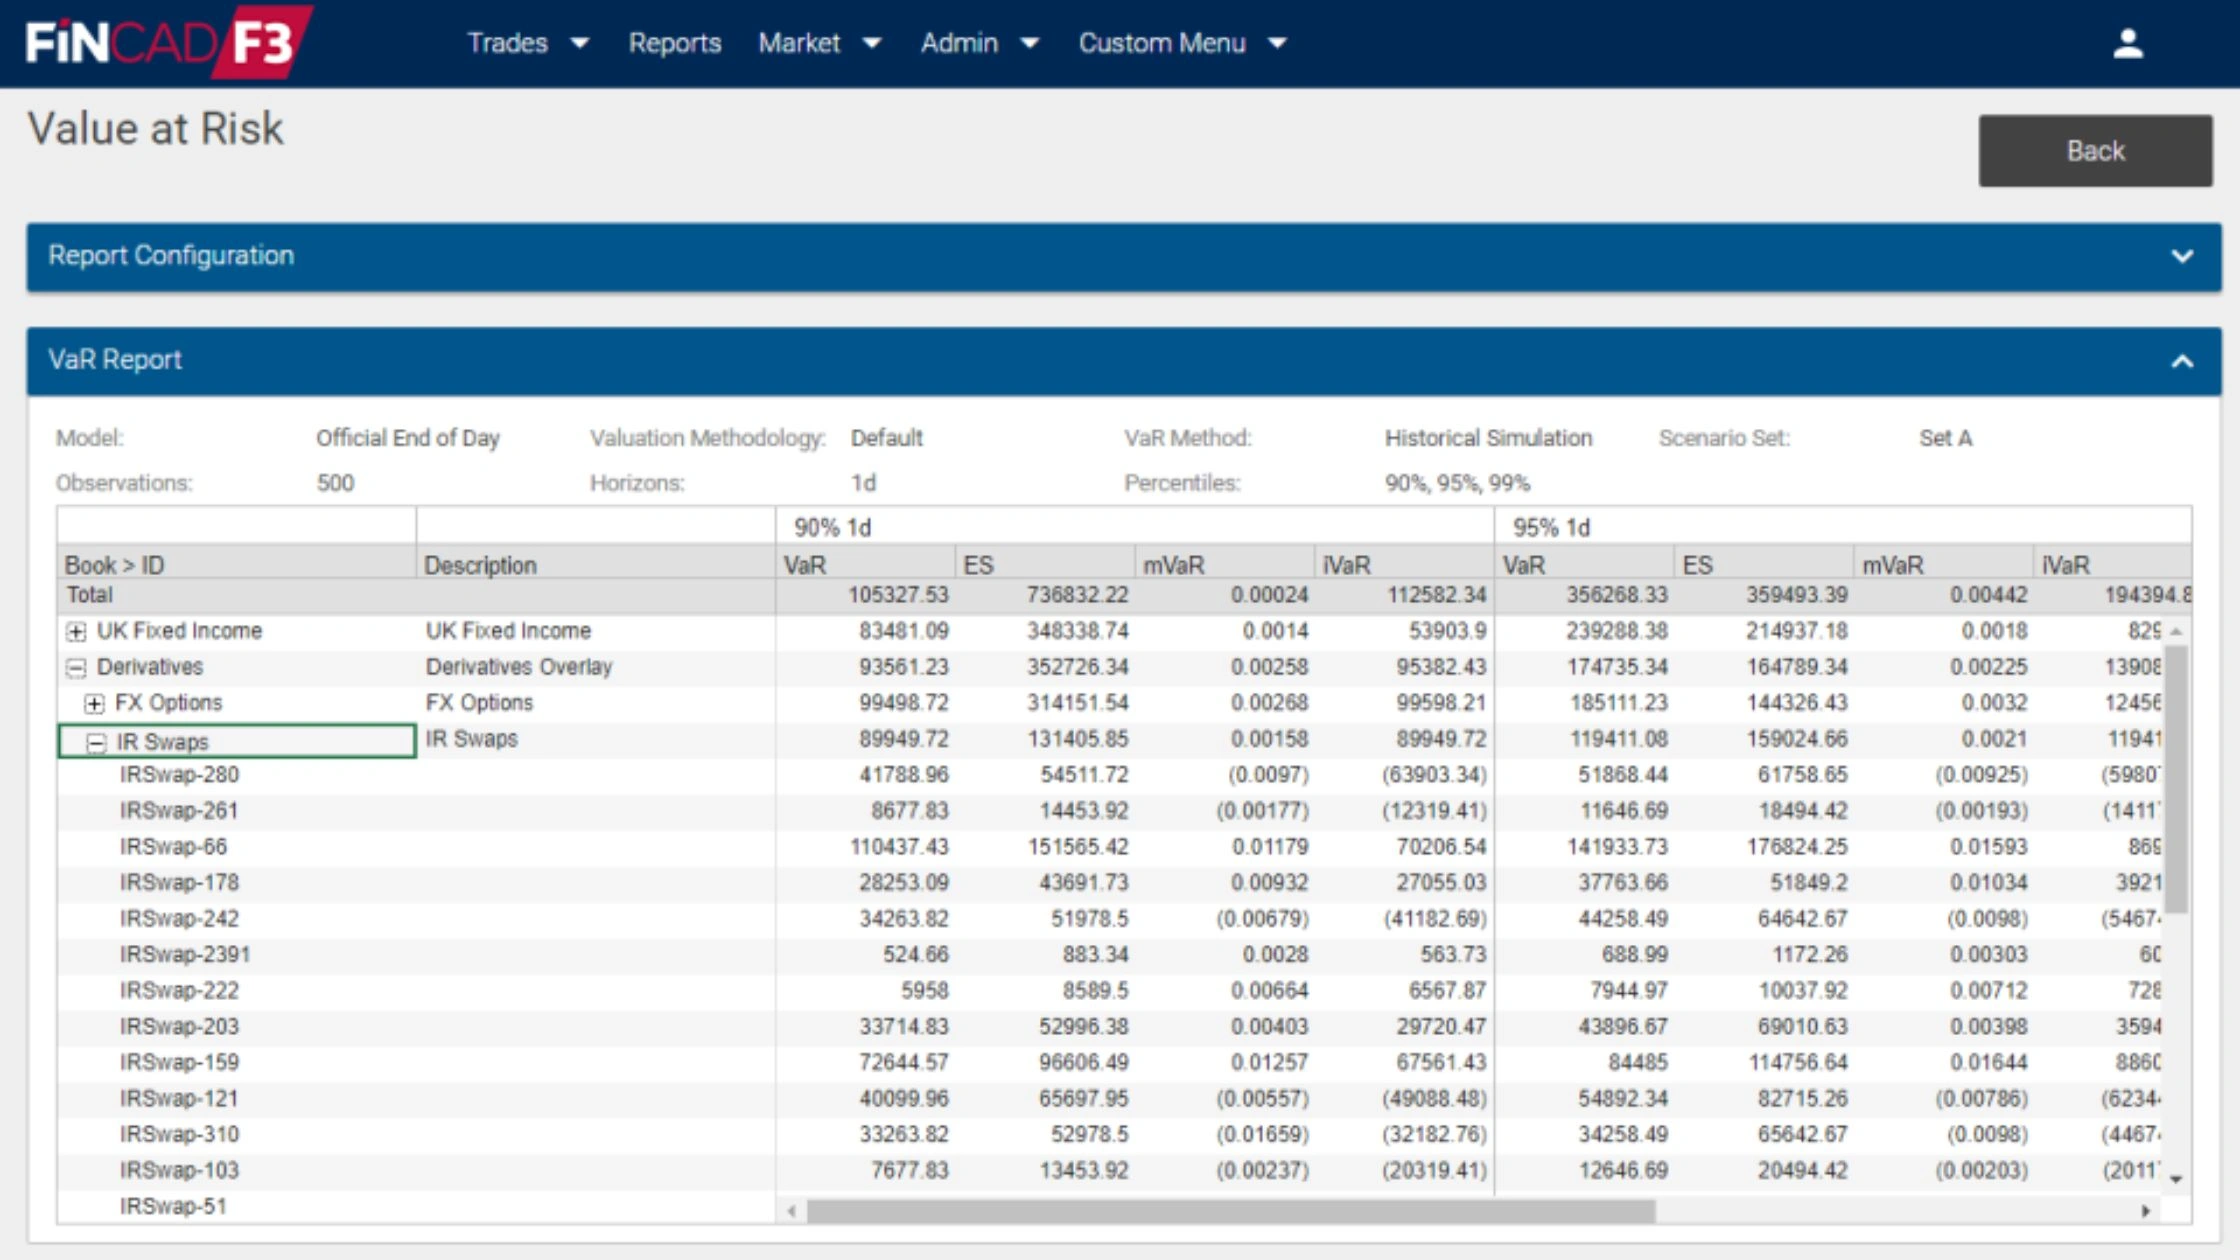The width and height of the screenshot is (2240, 1260).
Task: Select the IRSwap-280 row
Action: click(x=179, y=775)
